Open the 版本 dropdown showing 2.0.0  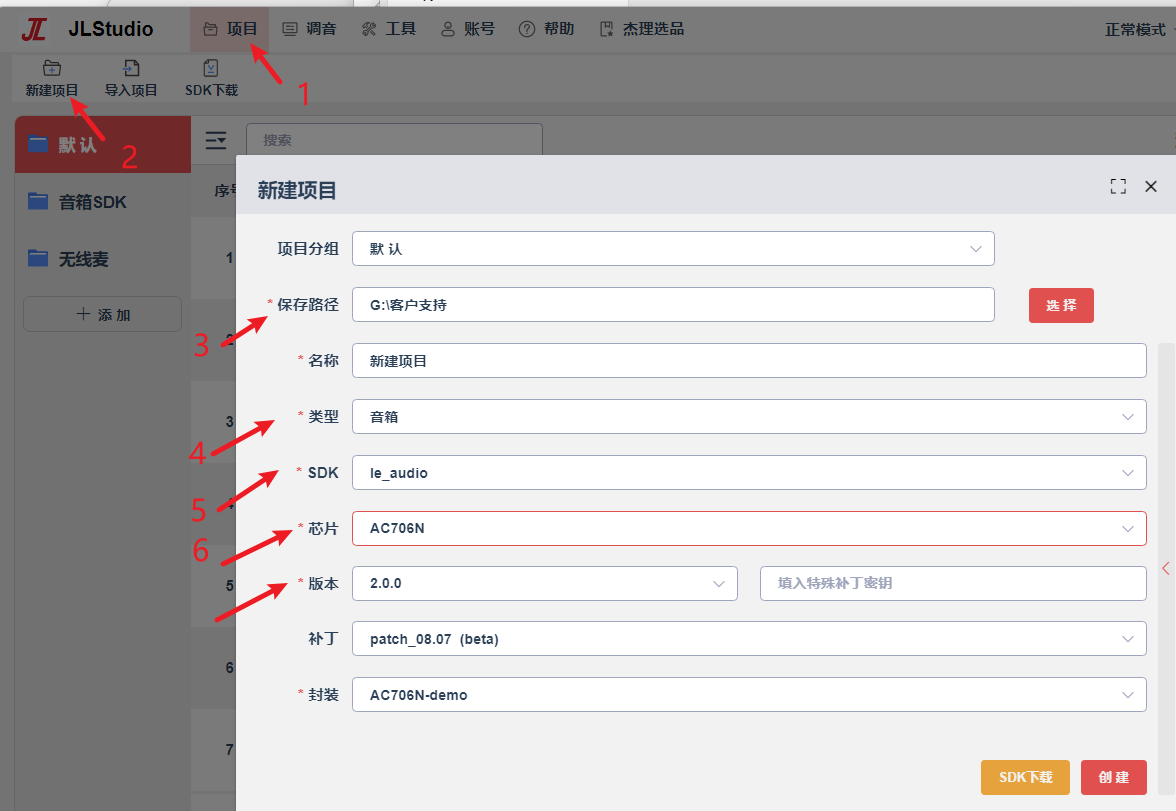click(545, 583)
